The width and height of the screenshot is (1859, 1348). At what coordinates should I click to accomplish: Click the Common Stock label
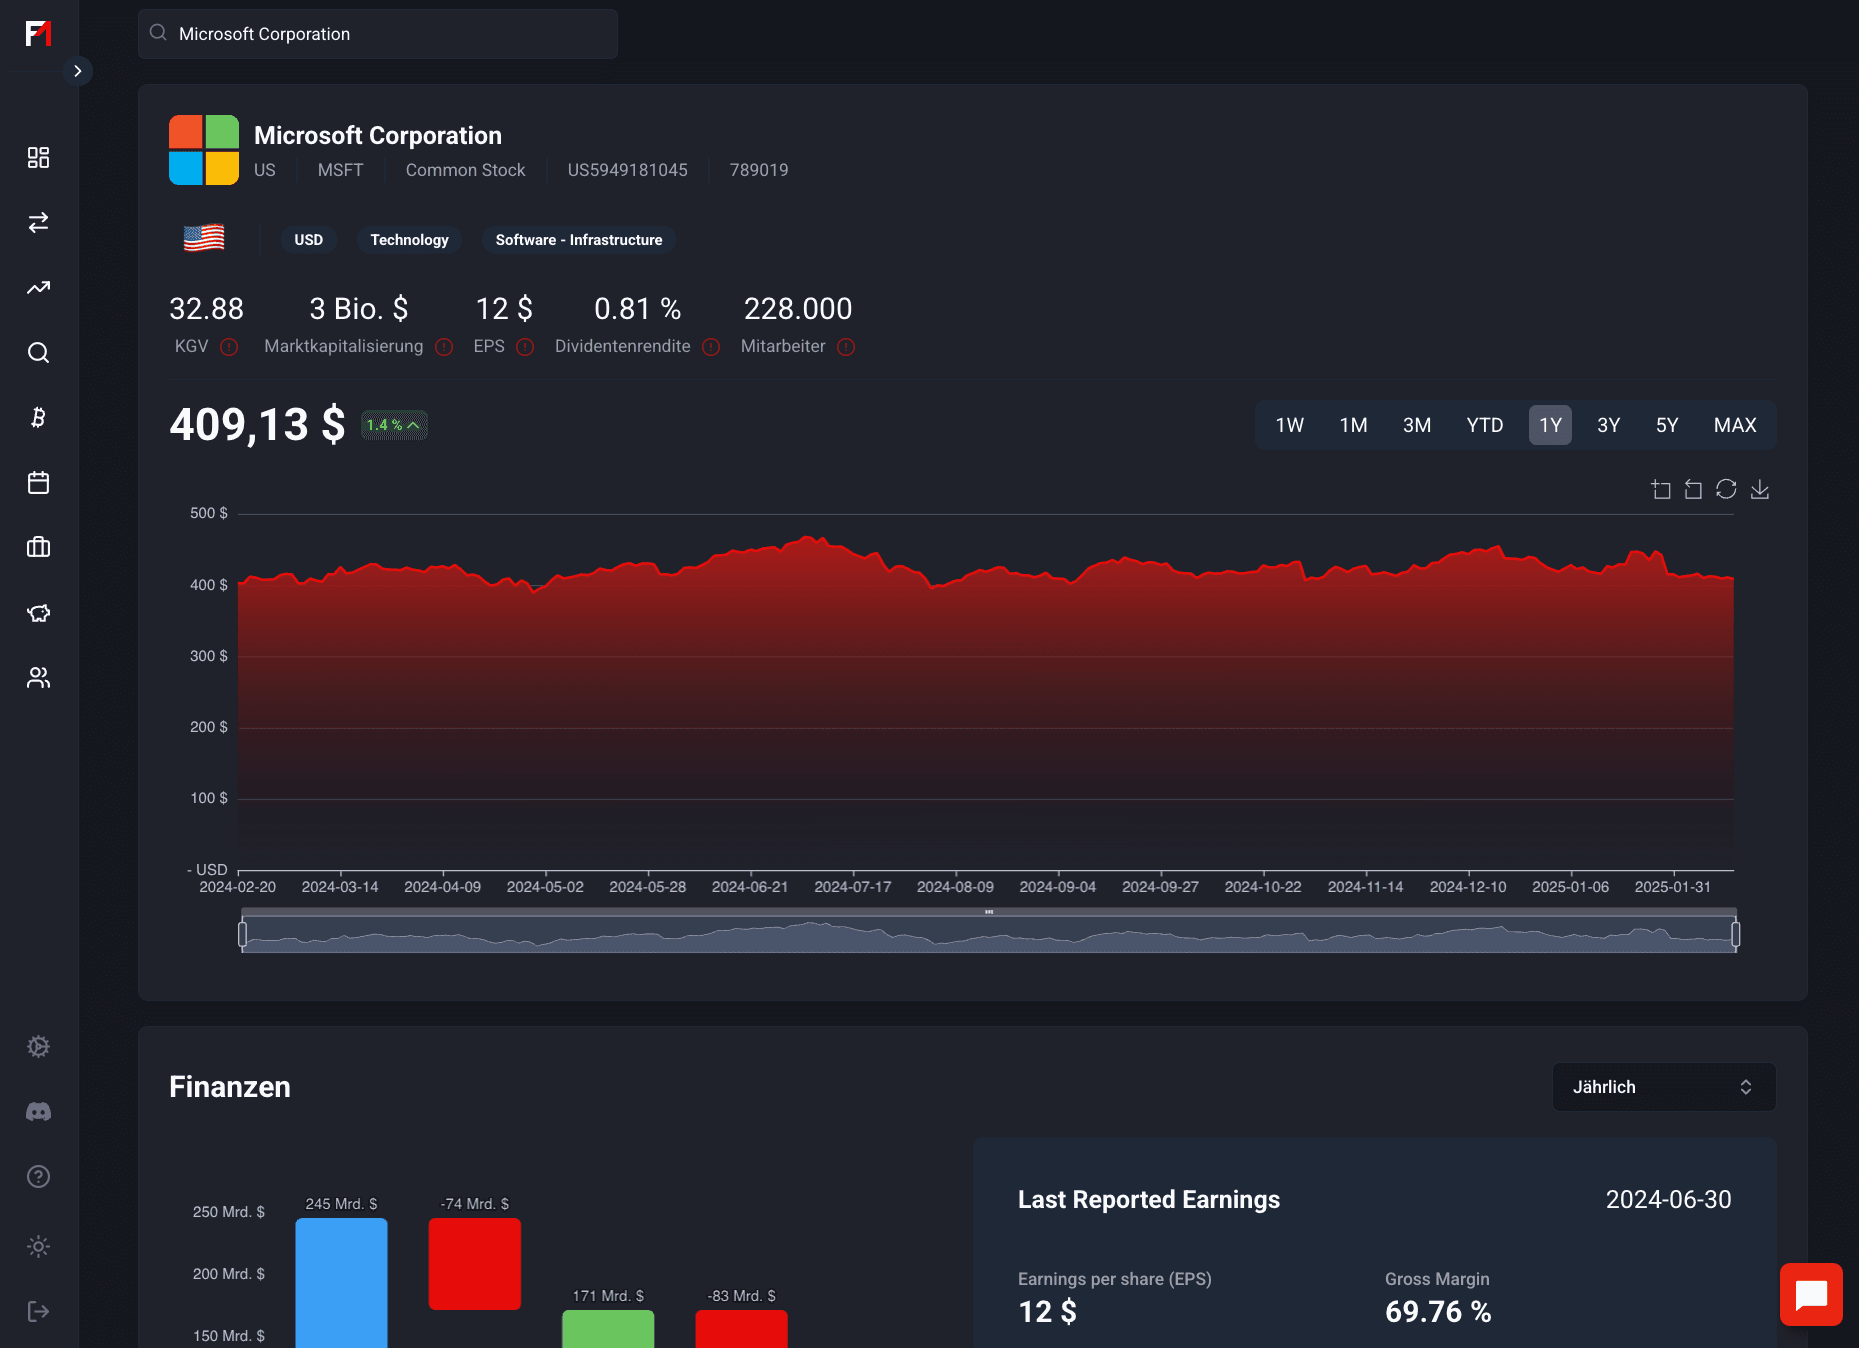(466, 170)
